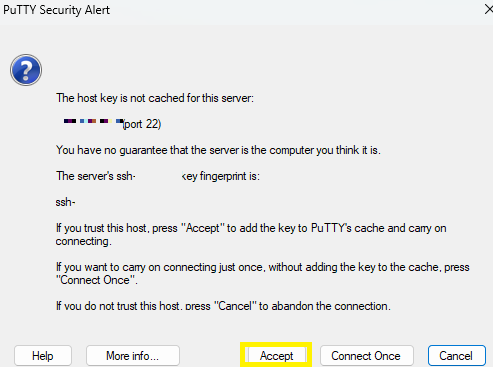Choose Connect Once to skip caching
This screenshot has height=367, width=493.
click(367, 356)
